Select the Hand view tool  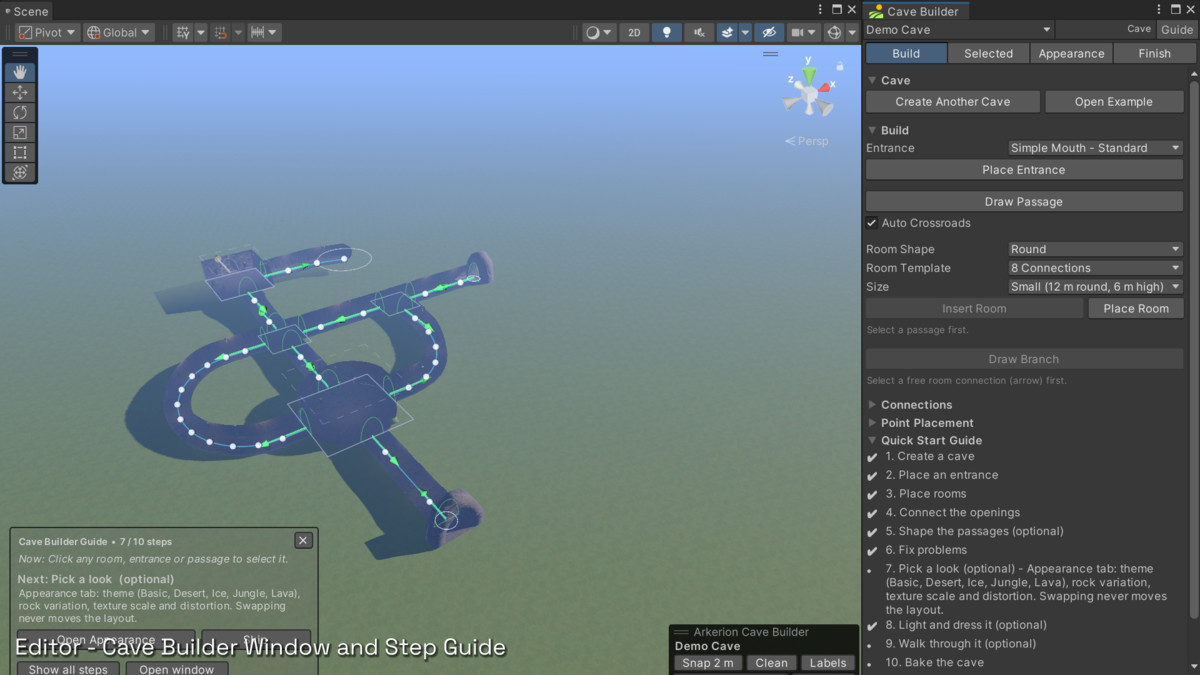(20, 72)
